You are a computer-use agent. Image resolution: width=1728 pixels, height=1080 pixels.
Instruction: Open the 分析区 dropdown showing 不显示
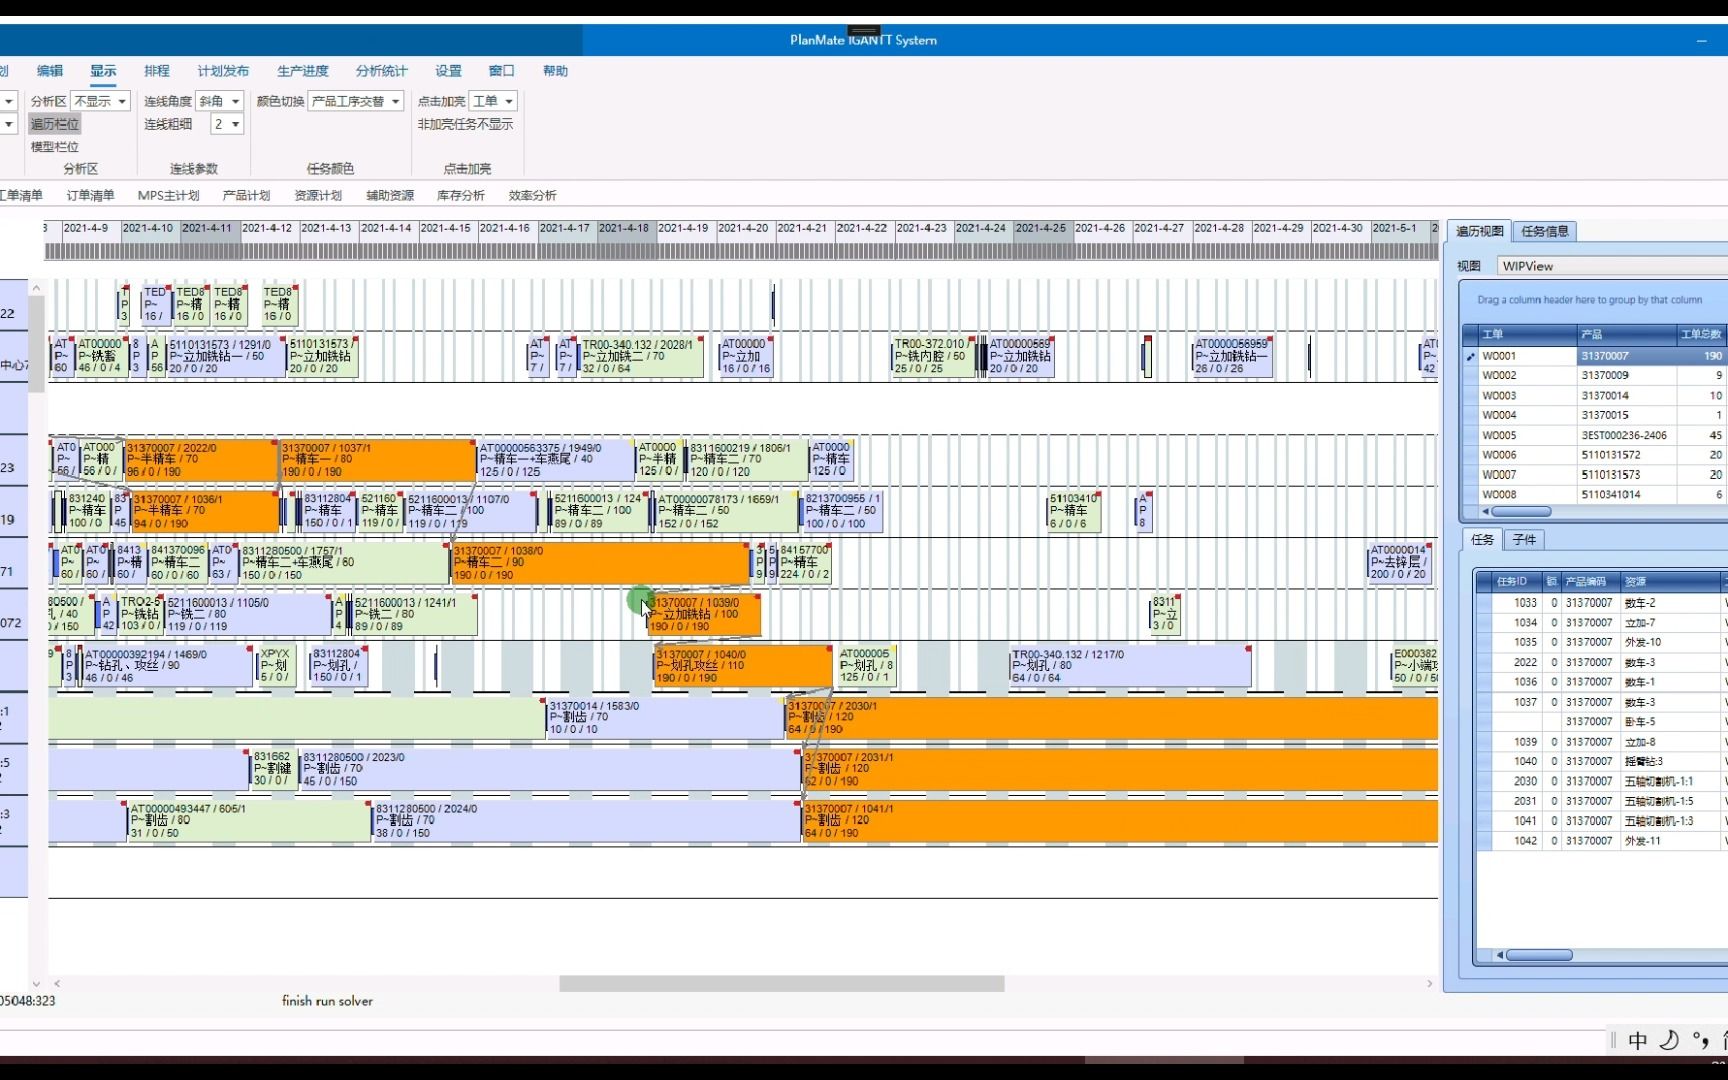tap(100, 101)
